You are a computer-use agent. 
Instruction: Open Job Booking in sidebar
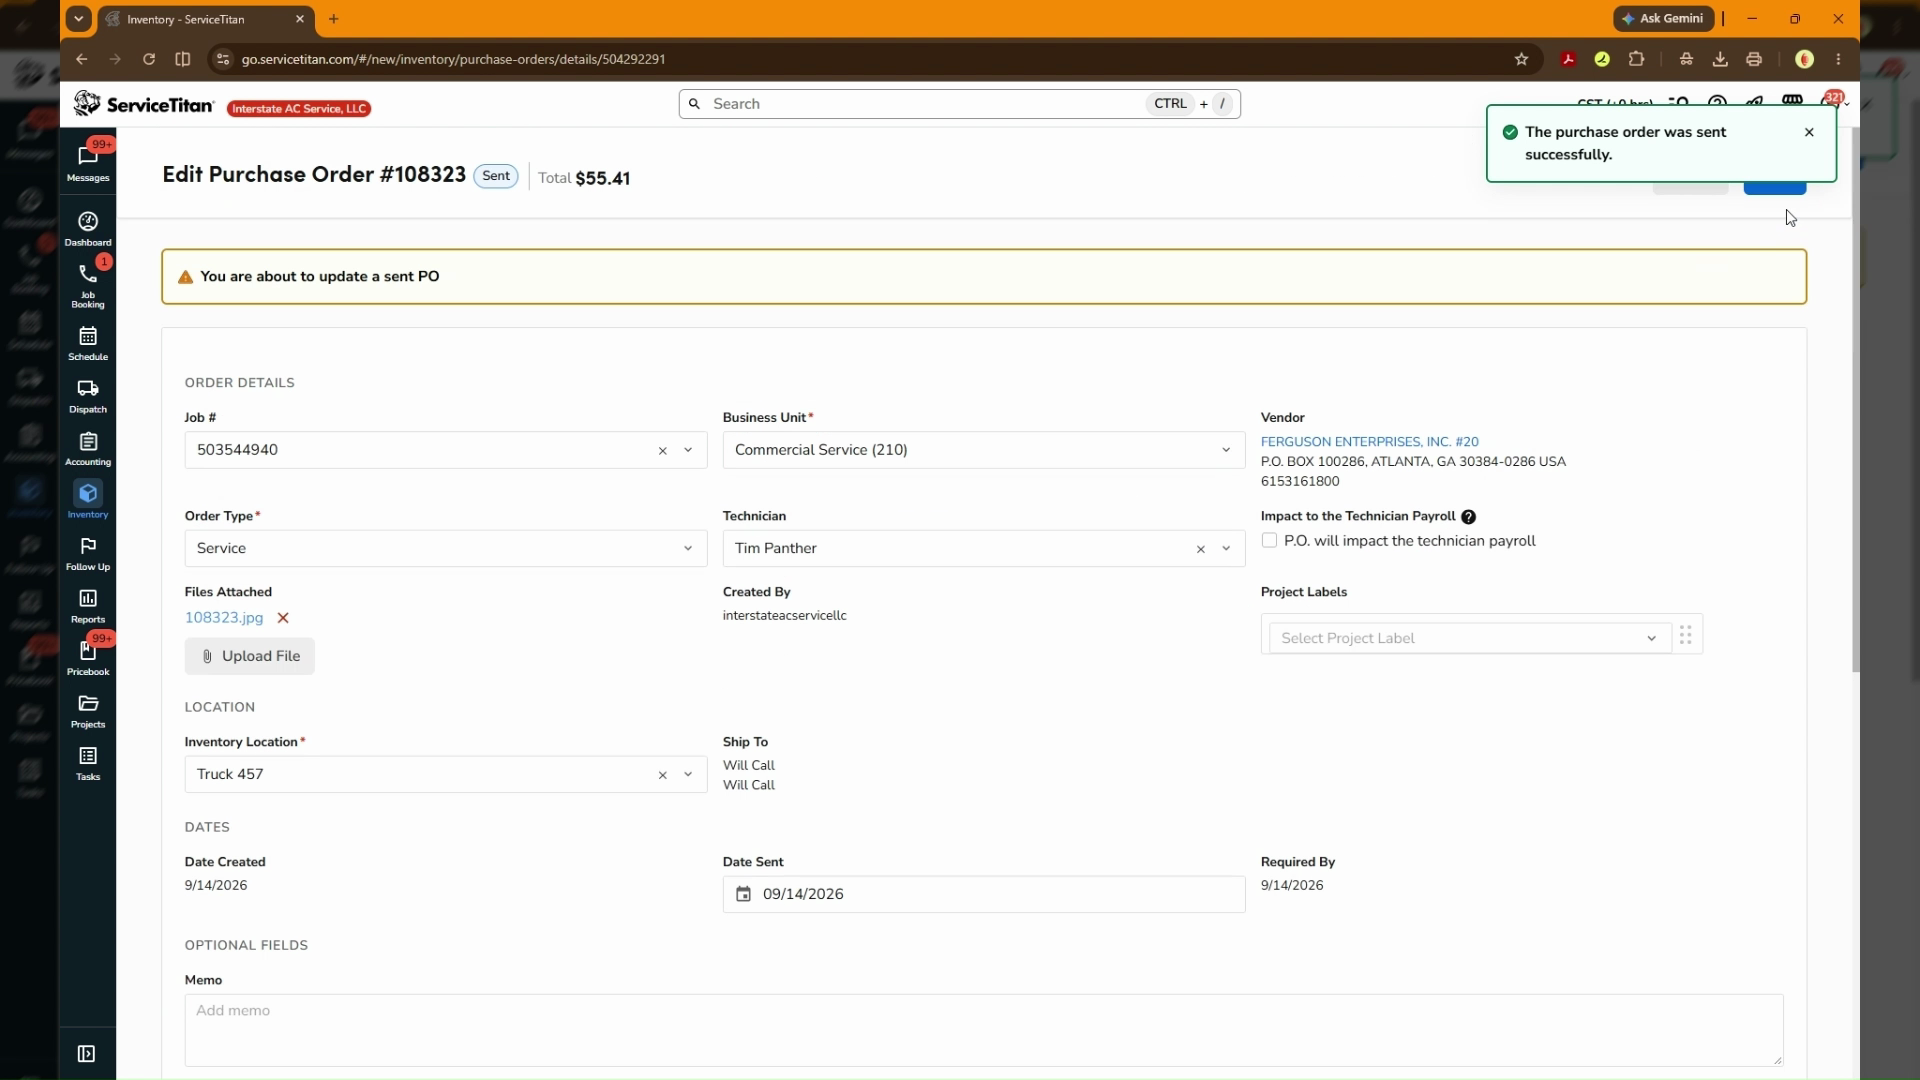(x=88, y=286)
